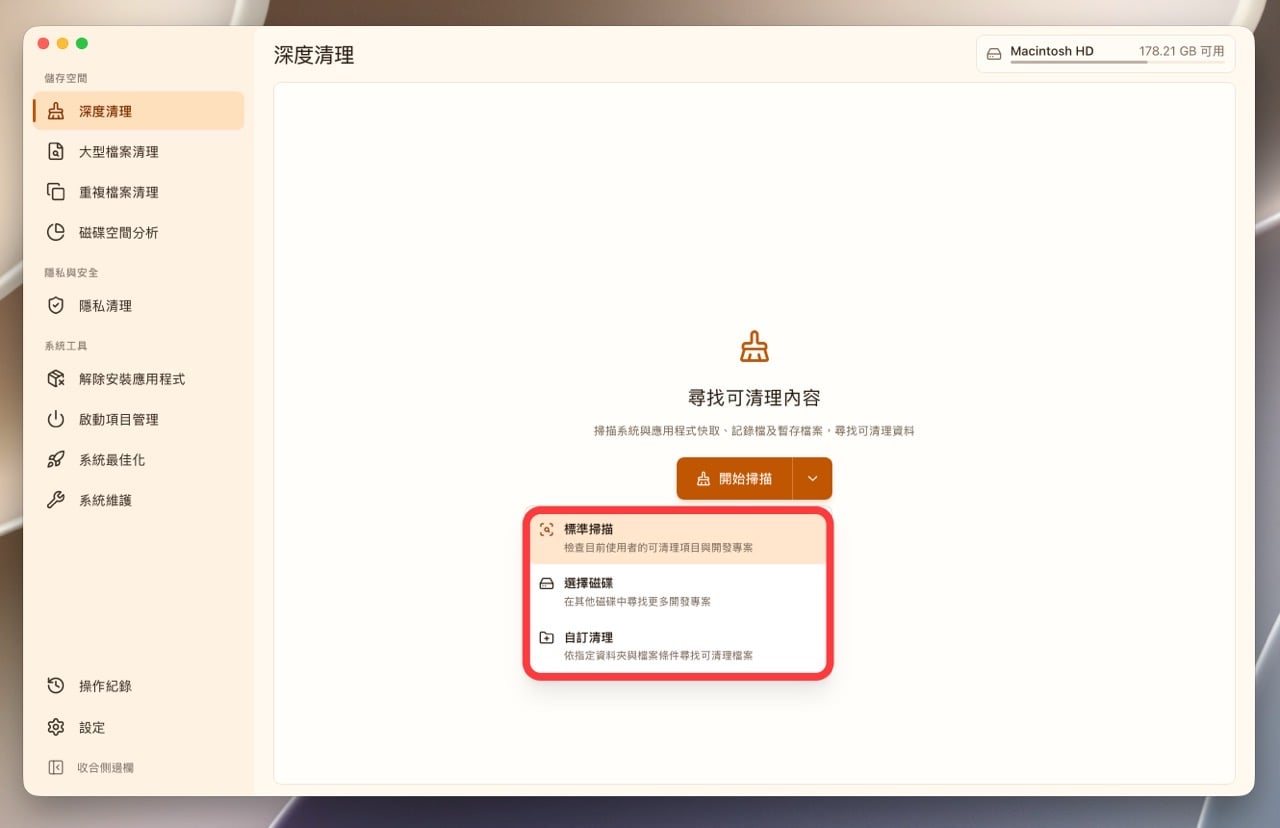Viewport: 1280px width, 828px height.
Task: Click the broom icon beside 深度清理
Action: pos(56,111)
